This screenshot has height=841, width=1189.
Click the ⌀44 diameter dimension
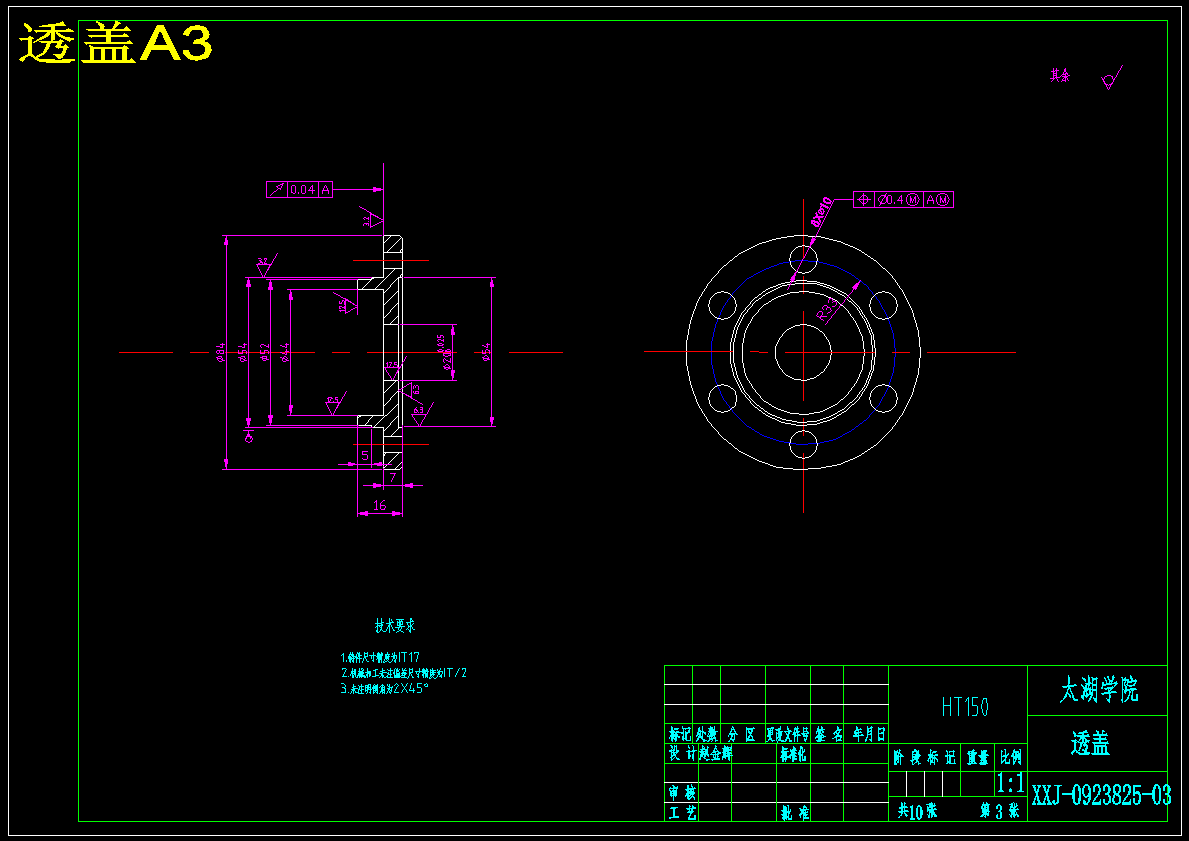point(285,353)
